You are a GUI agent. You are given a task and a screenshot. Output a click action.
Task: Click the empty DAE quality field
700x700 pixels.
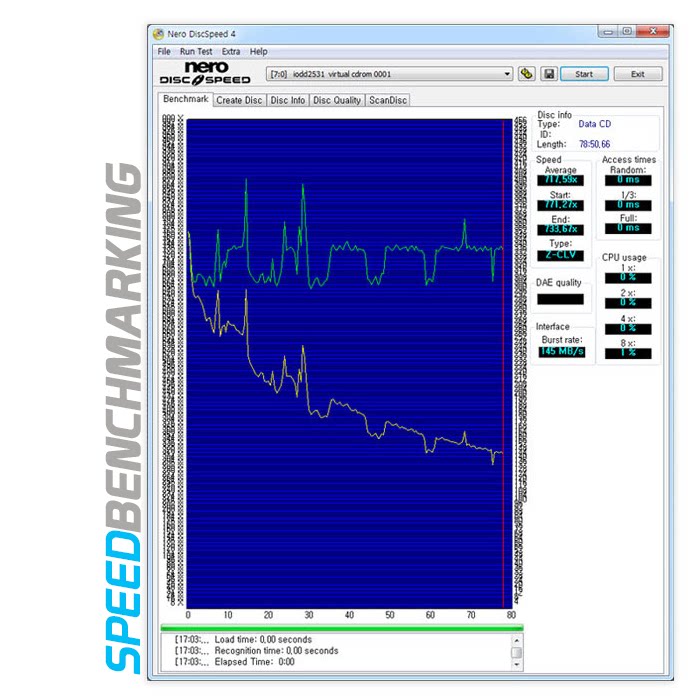click(x=560, y=299)
